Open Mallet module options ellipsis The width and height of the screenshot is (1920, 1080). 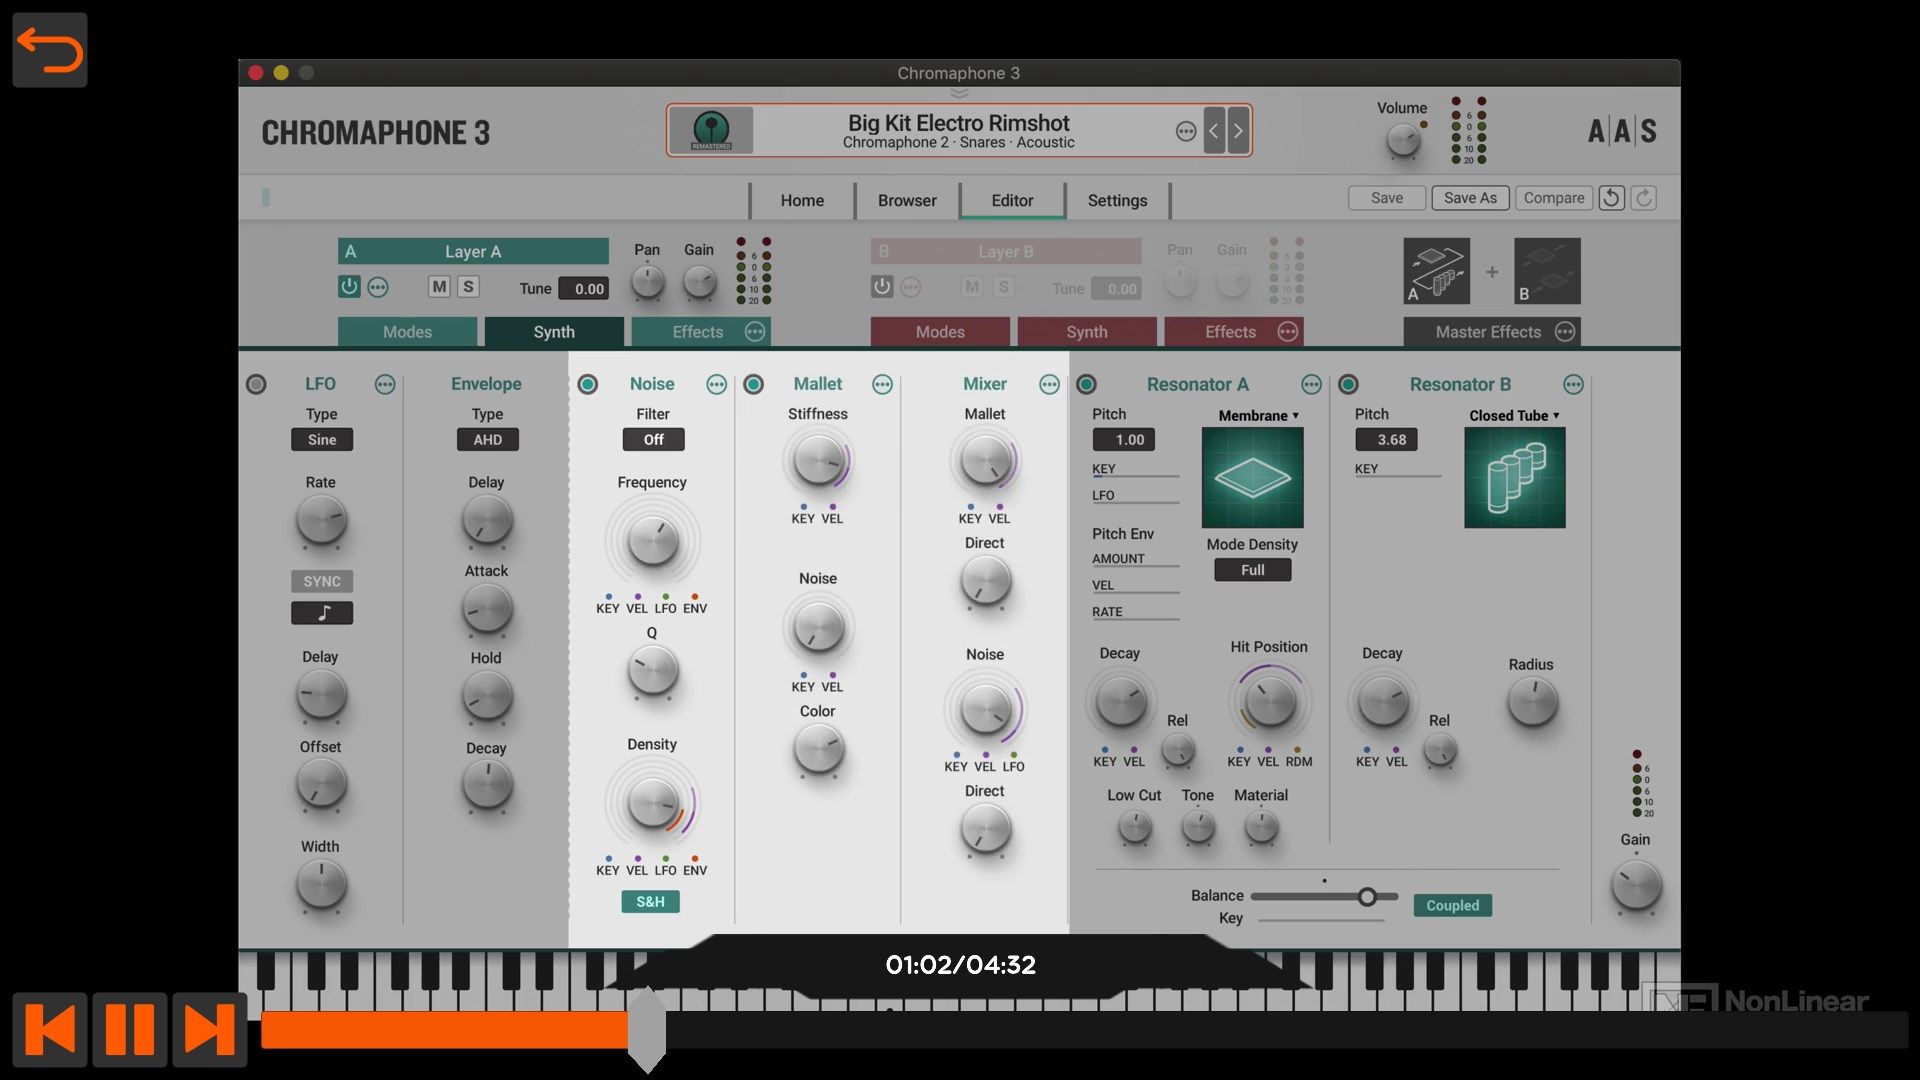click(x=882, y=385)
